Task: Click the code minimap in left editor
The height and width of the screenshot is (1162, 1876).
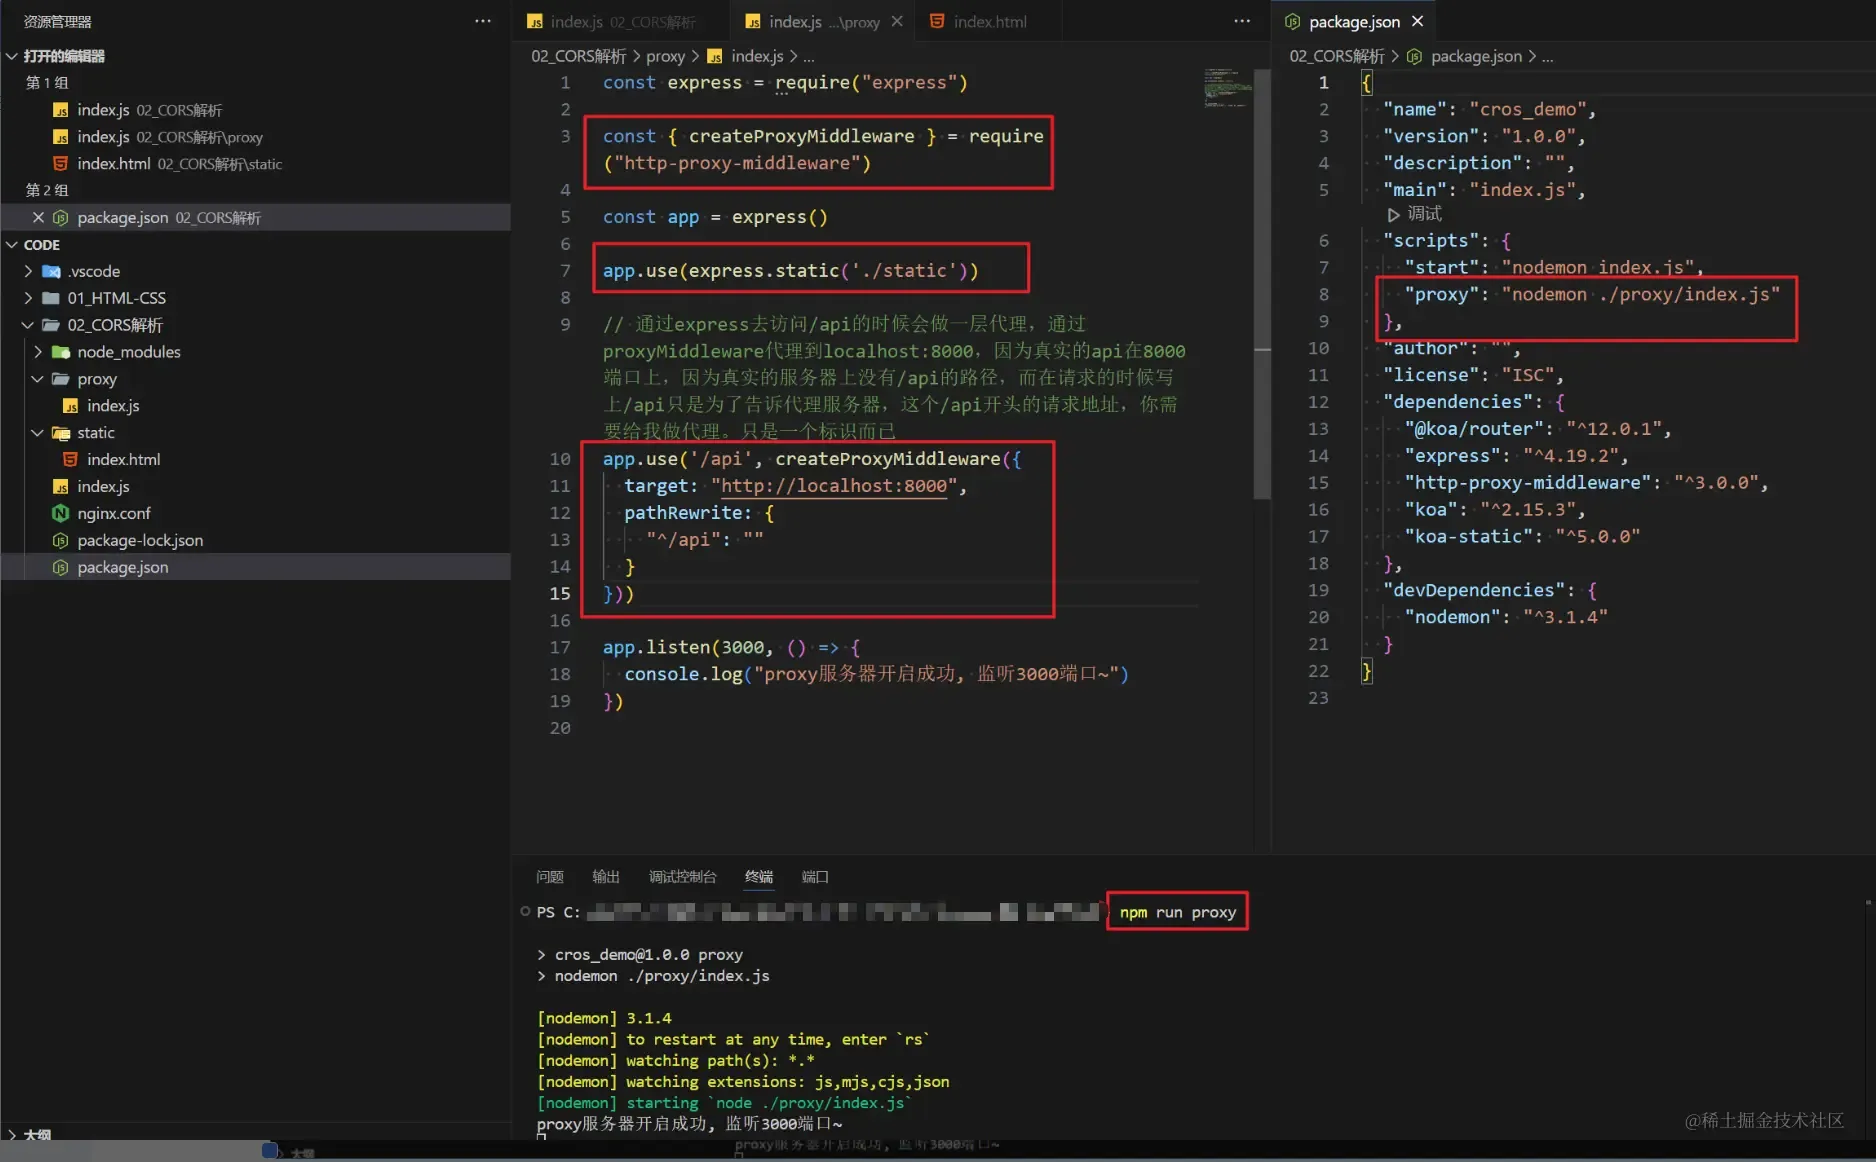Action: [1227, 88]
